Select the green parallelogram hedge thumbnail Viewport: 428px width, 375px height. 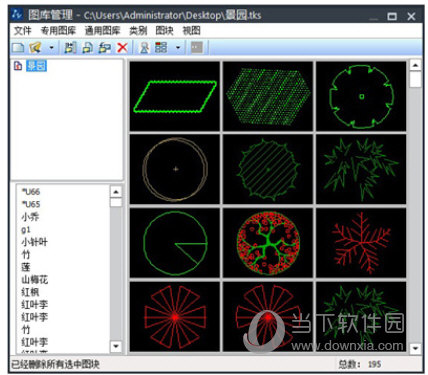175,96
